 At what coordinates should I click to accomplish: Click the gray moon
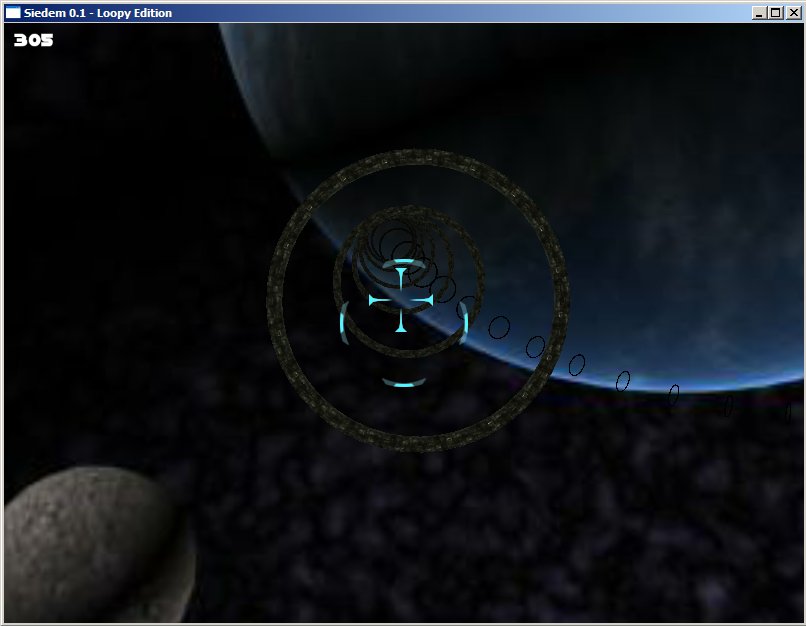(x=98, y=545)
